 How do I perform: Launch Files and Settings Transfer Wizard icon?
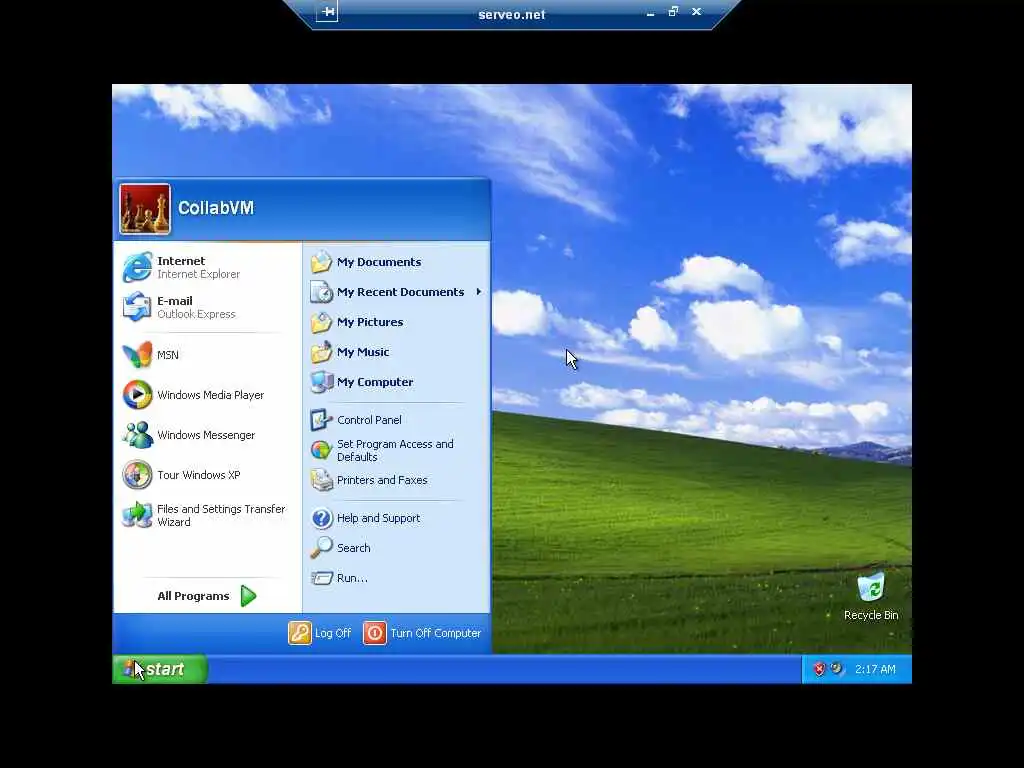(x=137, y=515)
